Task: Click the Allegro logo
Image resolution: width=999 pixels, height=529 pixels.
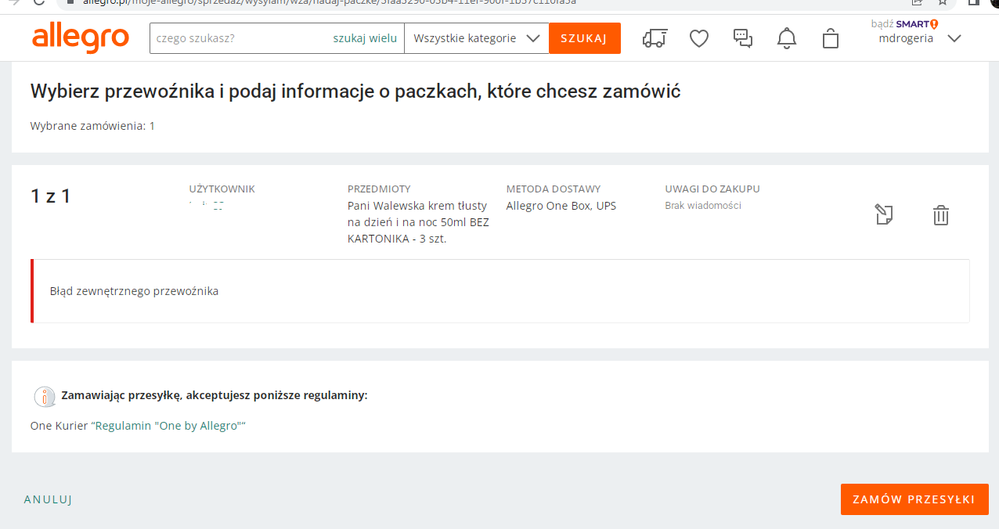Action: [80, 38]
